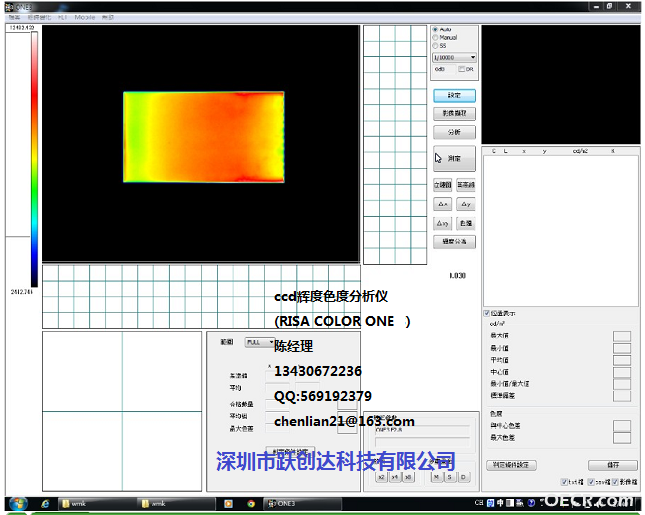This screenshot has width=645, height=515.
Task: Click the 等高線 button
Action: point(466,185)
